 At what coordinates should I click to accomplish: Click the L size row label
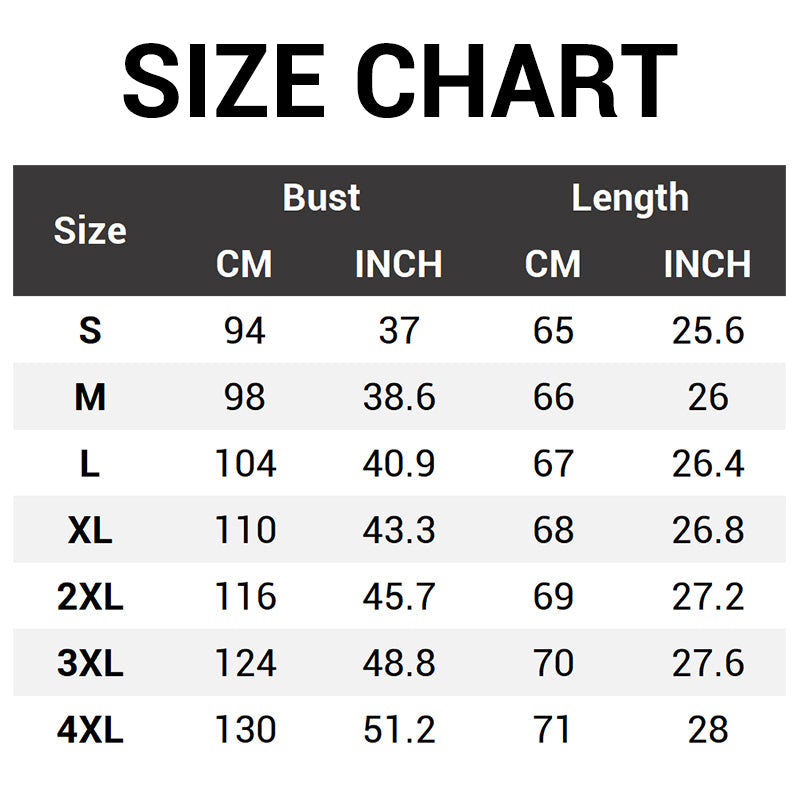(90, 464)
